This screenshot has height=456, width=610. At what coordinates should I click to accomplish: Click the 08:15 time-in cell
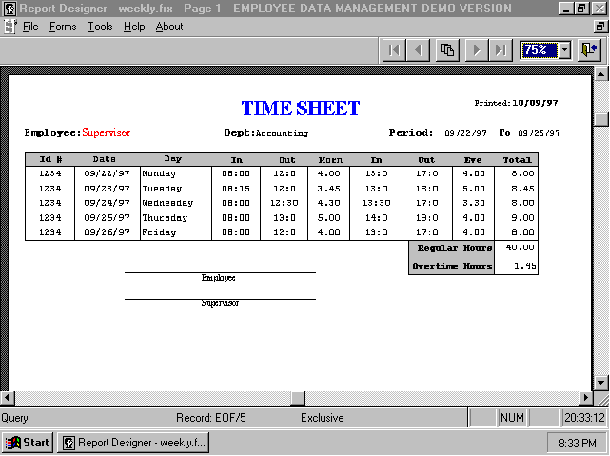(x=236, y=189)
